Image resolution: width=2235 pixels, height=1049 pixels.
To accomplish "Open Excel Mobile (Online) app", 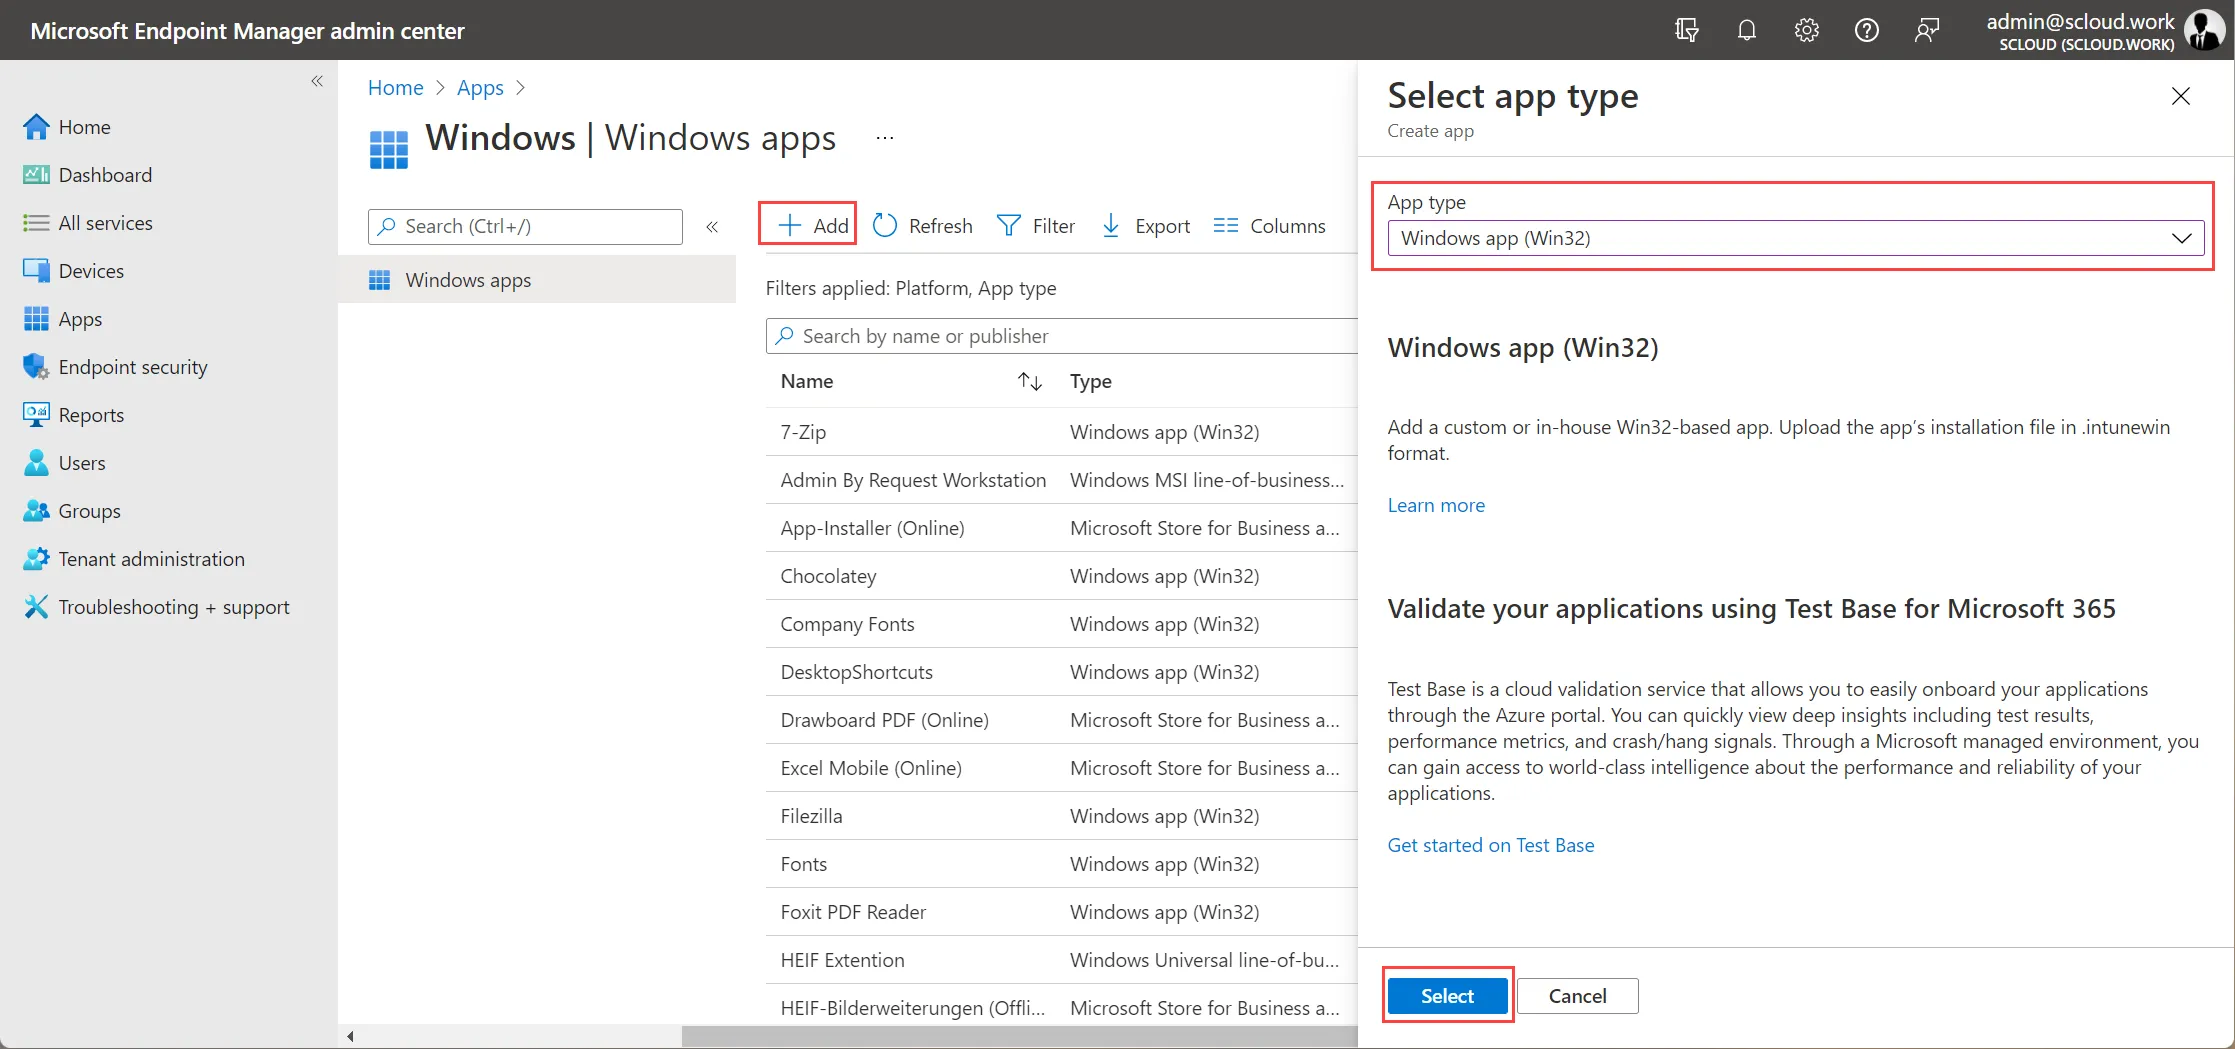I will click(x=1062, y=768).
